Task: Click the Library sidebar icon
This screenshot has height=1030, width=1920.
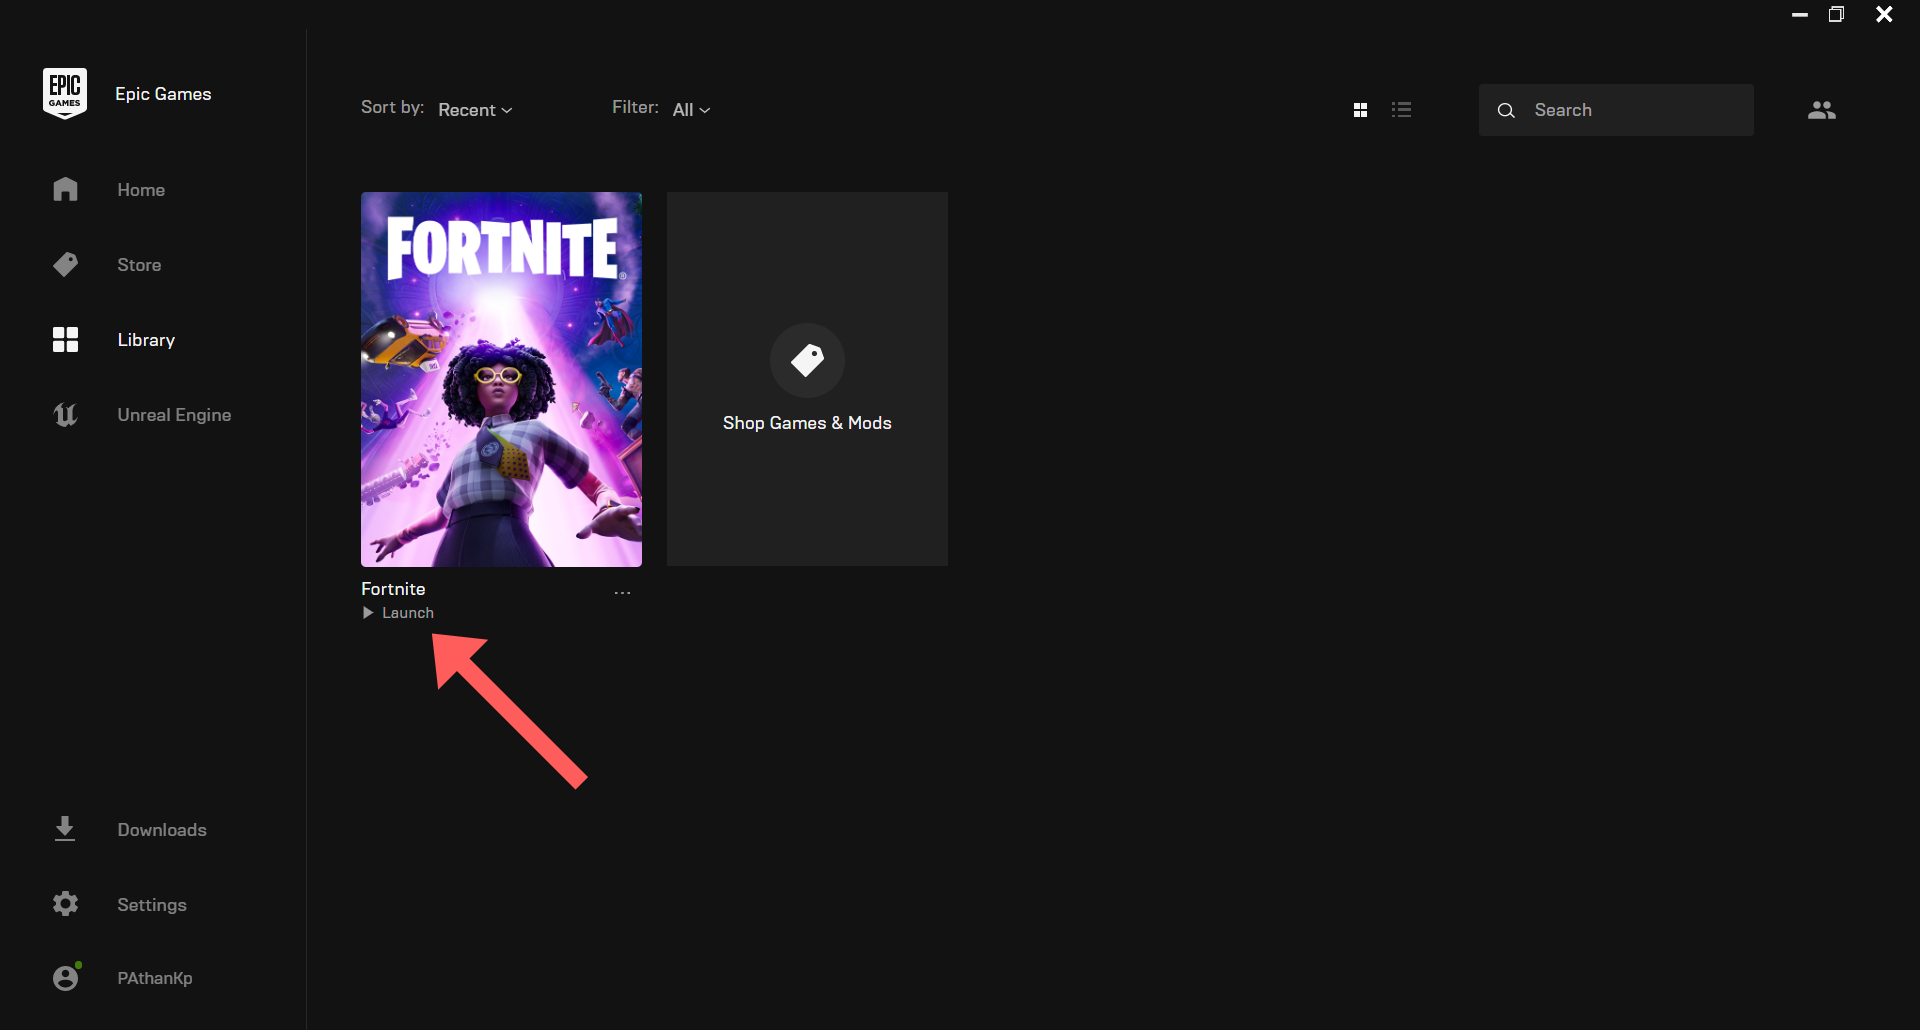Action: (x=65, y=339)
